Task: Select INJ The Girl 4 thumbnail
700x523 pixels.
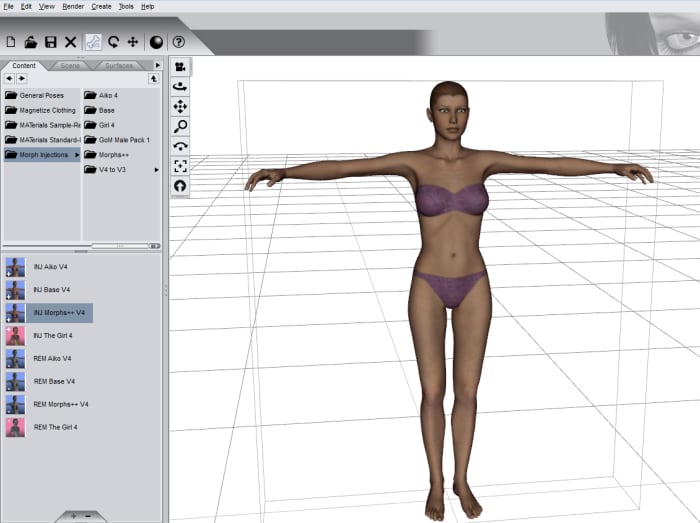Action: (15, 336)
